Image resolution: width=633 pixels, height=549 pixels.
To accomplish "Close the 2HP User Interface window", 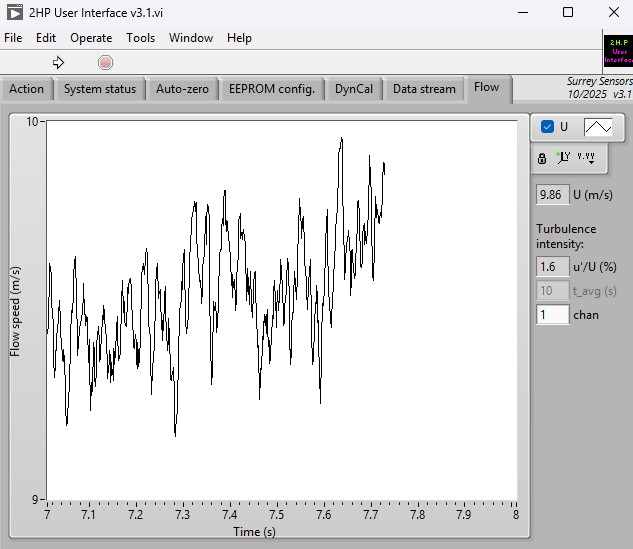I will (x=614, y=13).
